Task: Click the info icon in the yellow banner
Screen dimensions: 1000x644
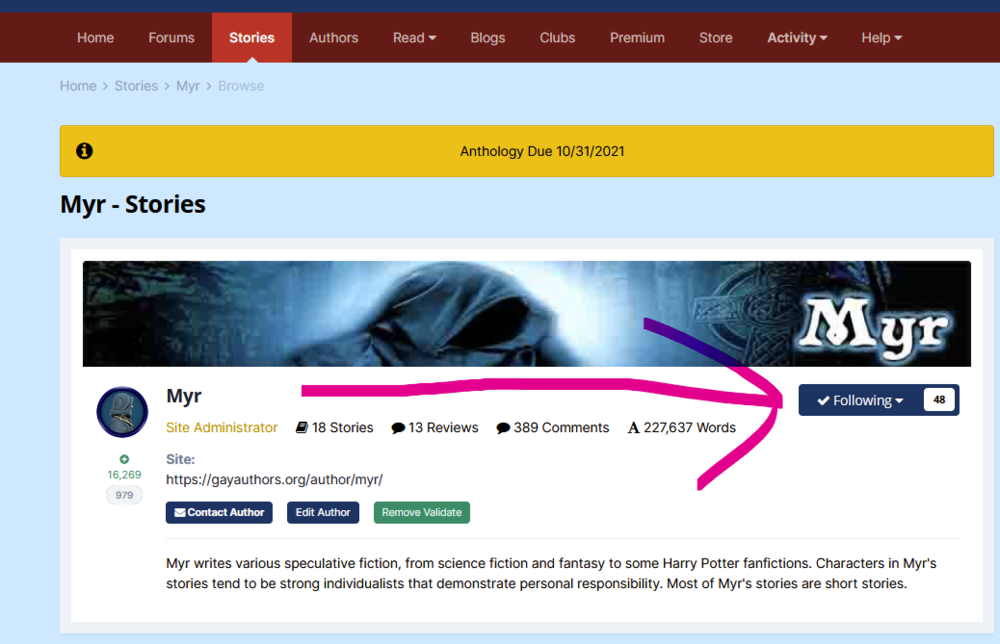Action: click(85, 151)
